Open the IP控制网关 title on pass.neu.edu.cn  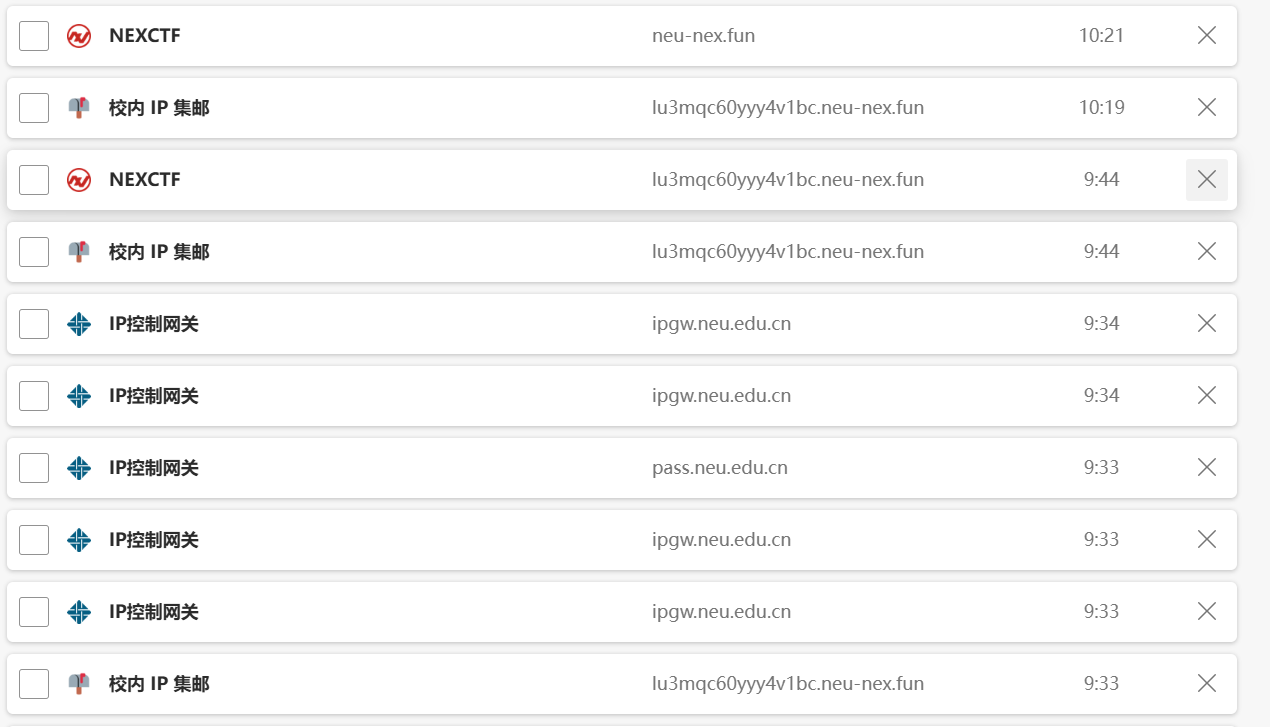[x=154, y=468]
